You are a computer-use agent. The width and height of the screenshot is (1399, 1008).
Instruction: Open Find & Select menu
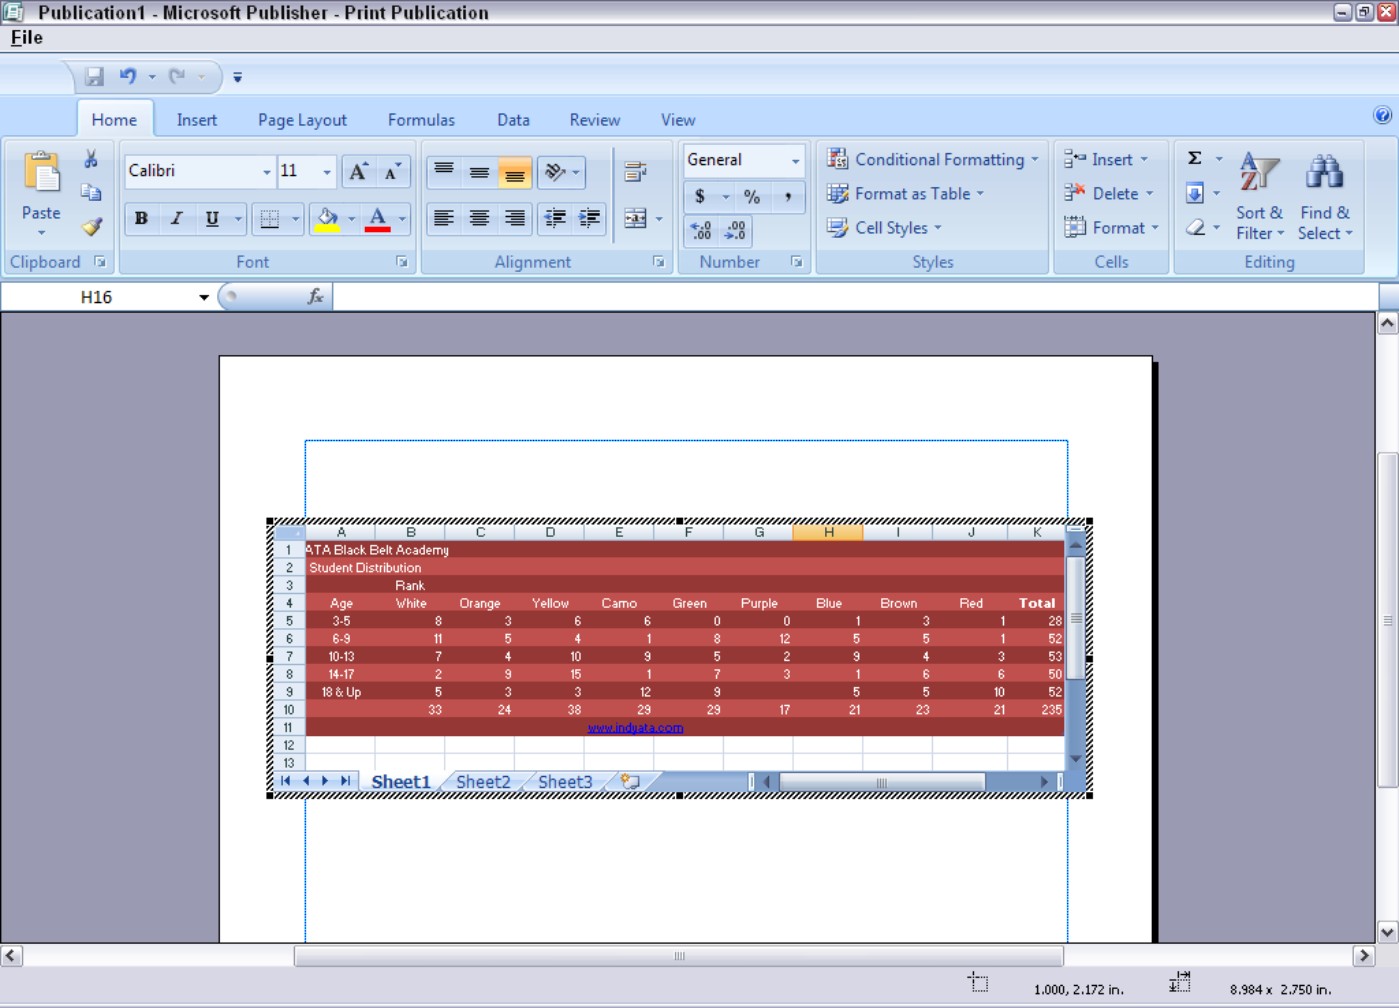[x=1325, y=196]
